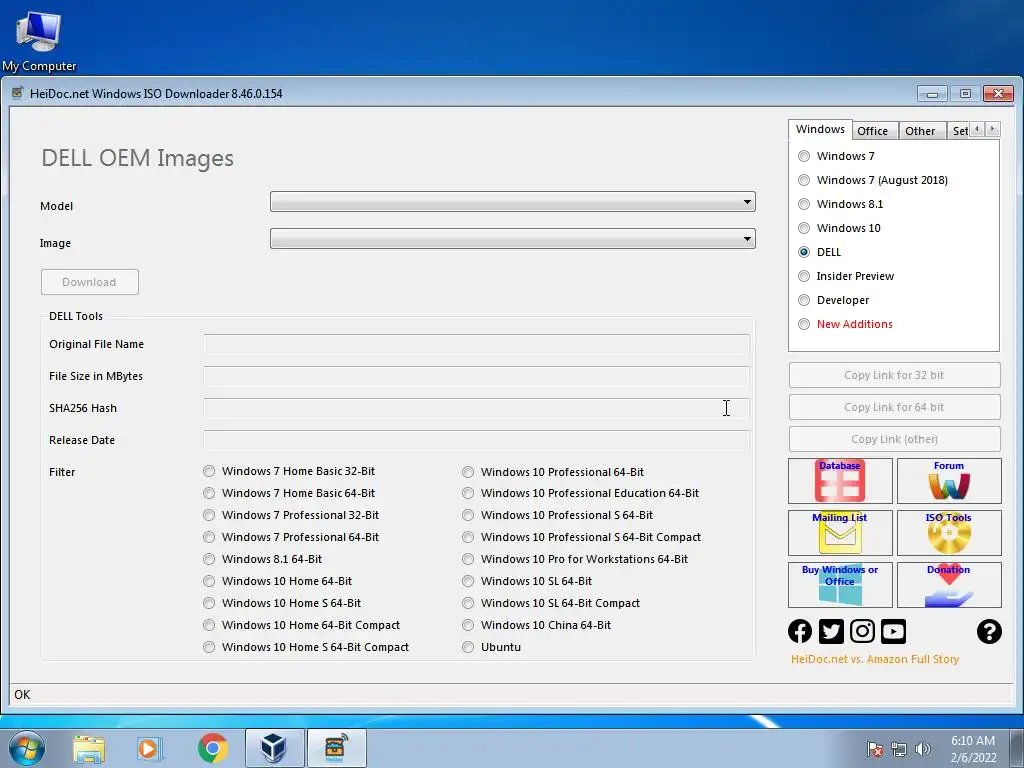Filter by Windows 10 Pro for Workstations
The image size is (1024, 768).
pos(575,559)
